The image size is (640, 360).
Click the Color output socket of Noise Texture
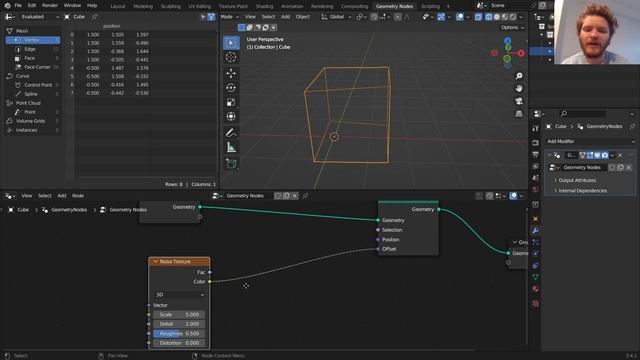(x=210, y=282)
